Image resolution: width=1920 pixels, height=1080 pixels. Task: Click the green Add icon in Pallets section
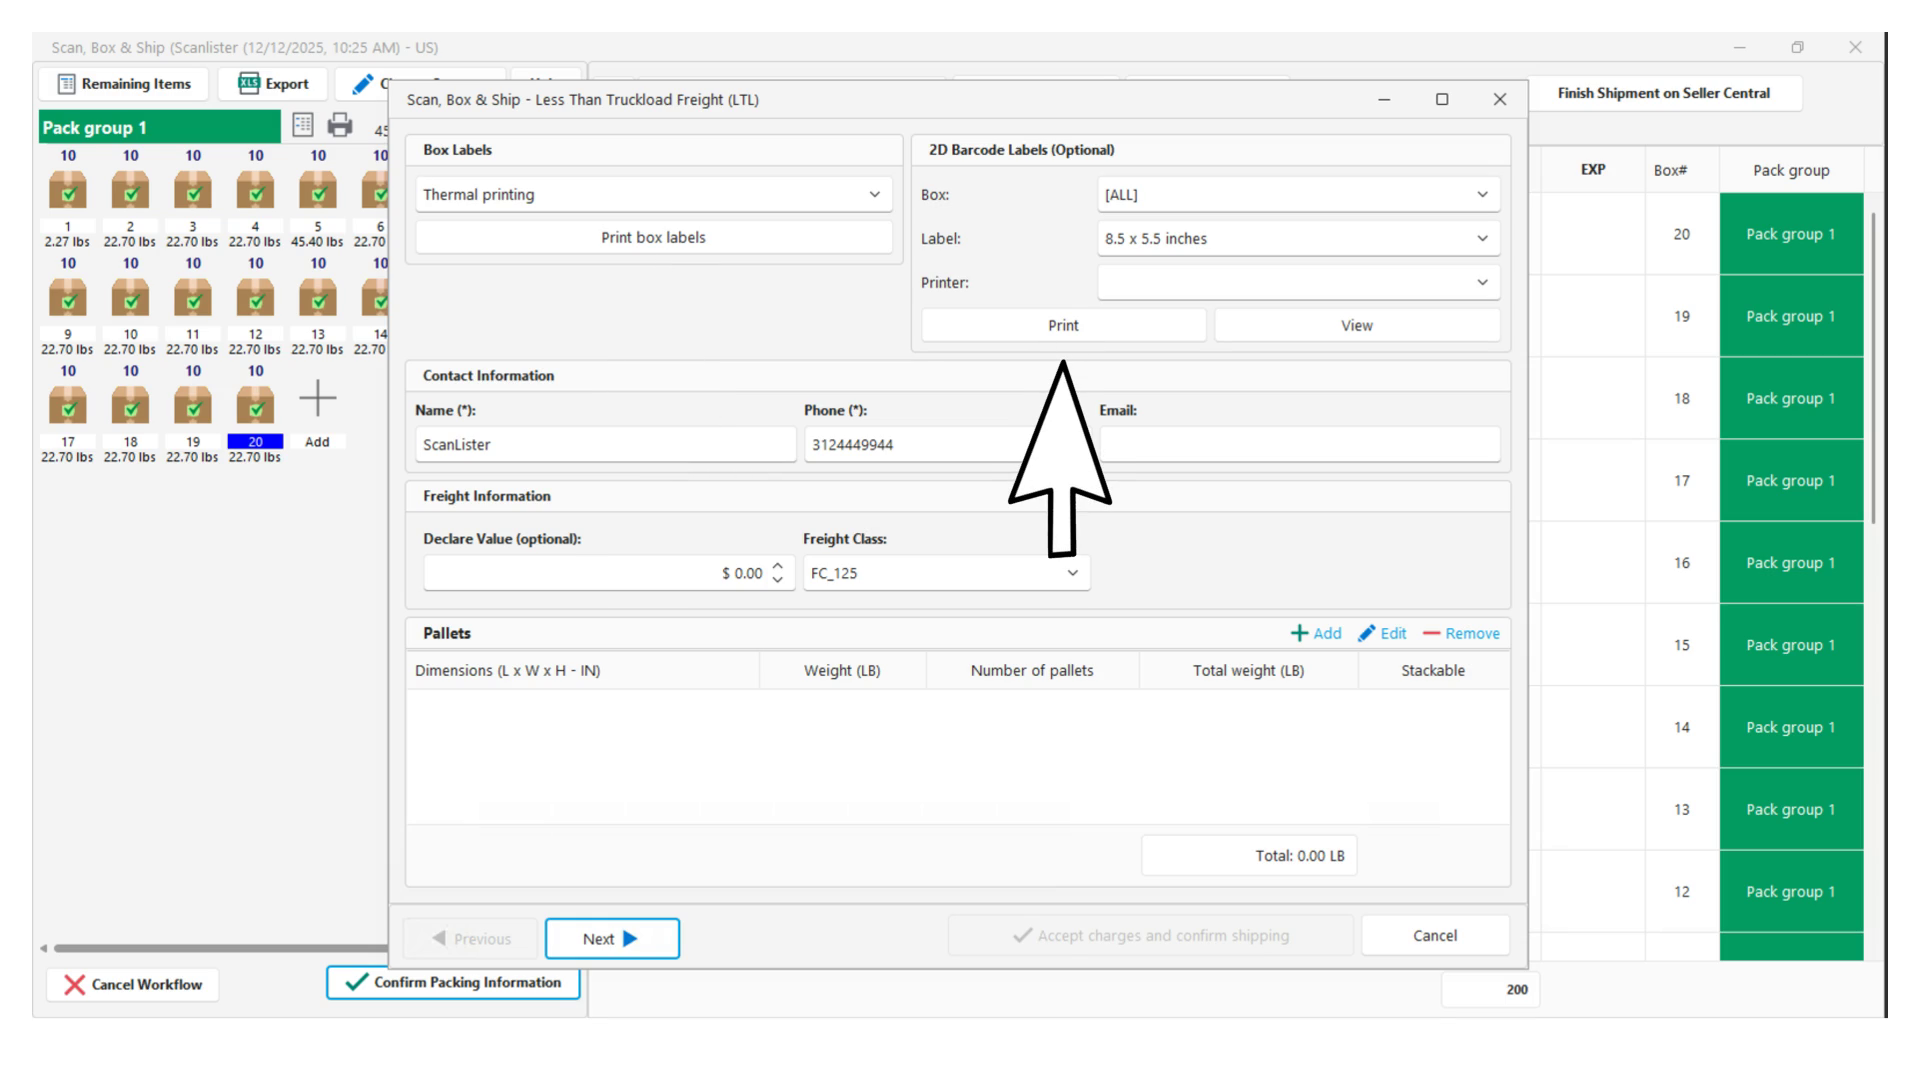1300,633
